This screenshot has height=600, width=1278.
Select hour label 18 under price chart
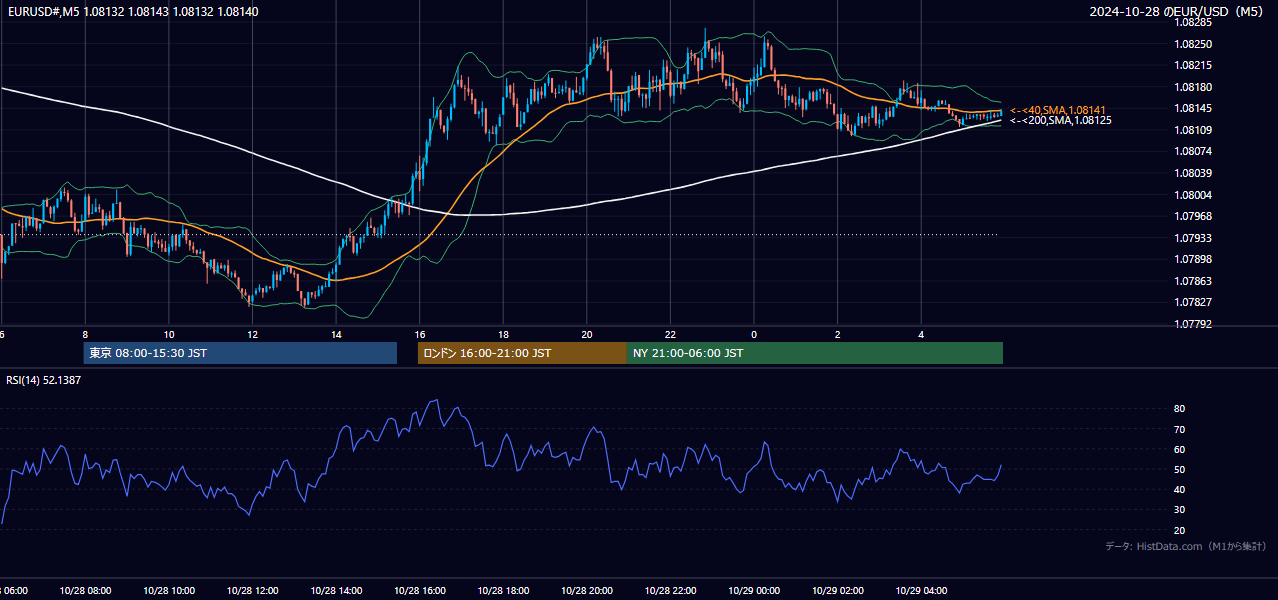coord(503,334)
